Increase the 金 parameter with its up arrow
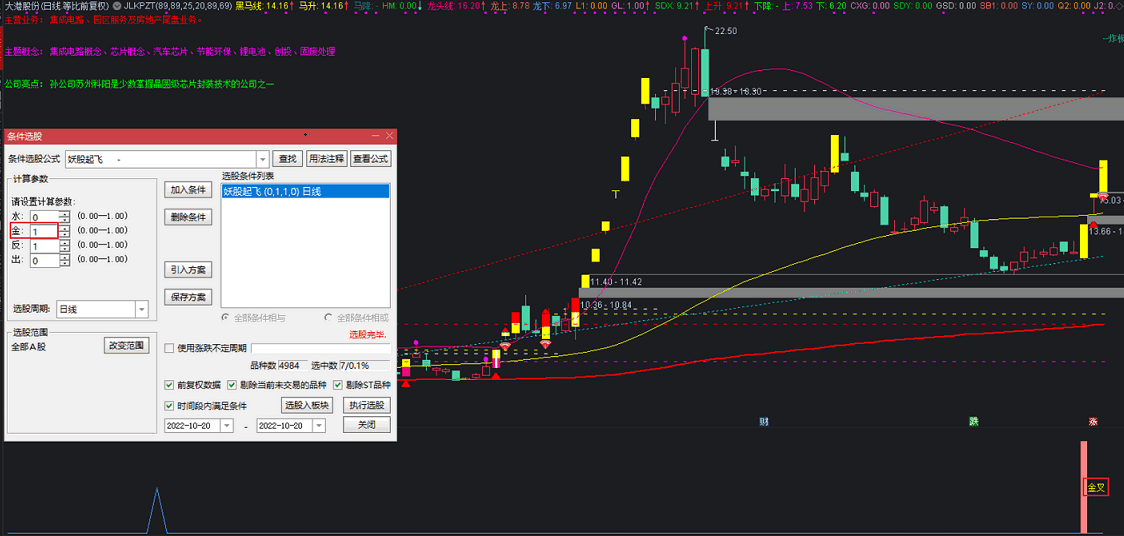The width and height of the screenshot is (1124, 536). point(65,228)
